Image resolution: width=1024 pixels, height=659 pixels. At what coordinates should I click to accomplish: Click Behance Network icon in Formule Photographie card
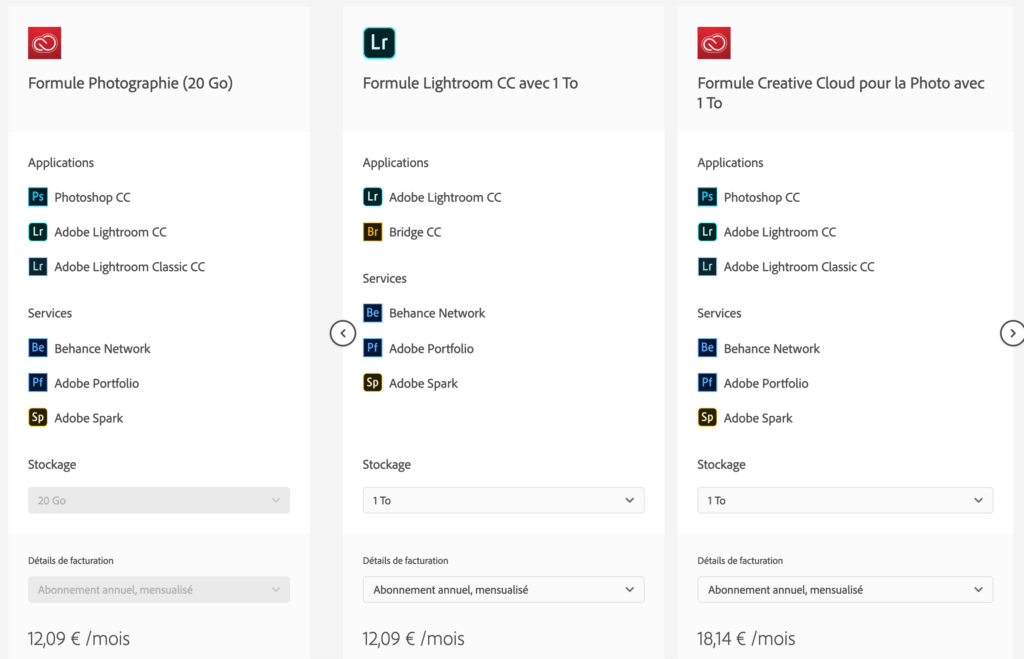click(38, 347)
